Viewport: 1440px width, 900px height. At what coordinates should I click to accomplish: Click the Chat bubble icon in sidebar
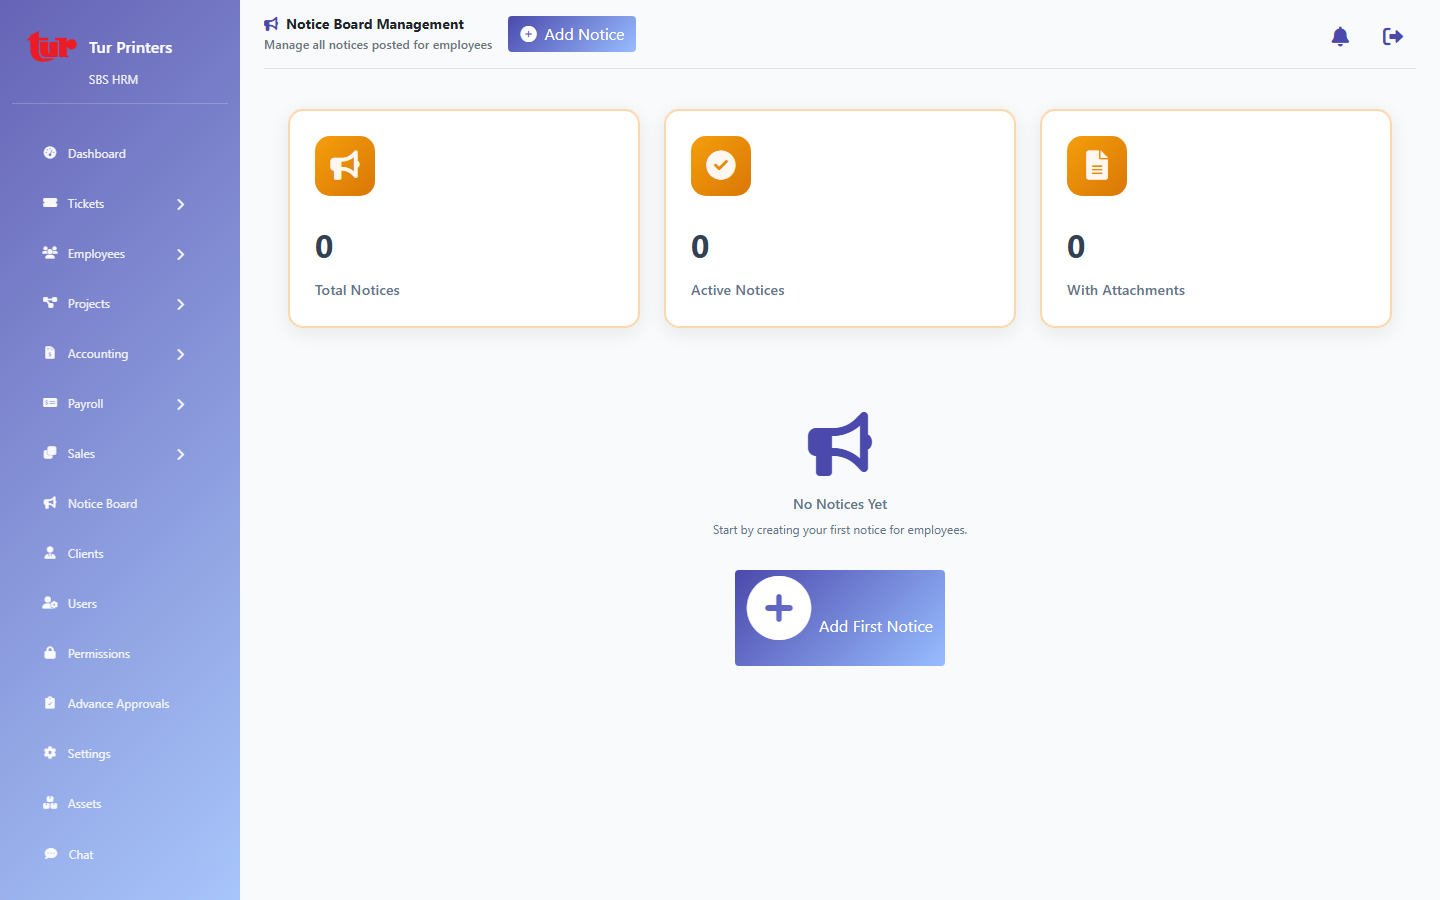[x=50, y=854]
